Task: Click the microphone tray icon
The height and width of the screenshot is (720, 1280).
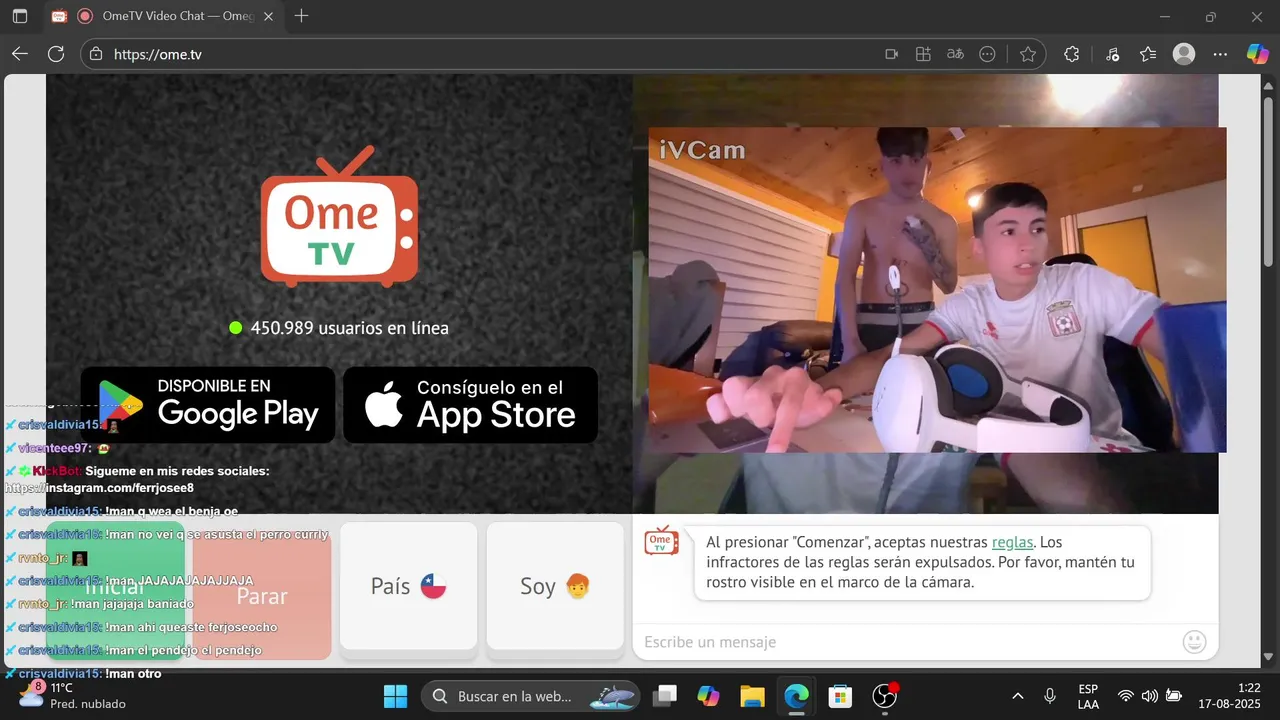Action: pos(1050,696)
